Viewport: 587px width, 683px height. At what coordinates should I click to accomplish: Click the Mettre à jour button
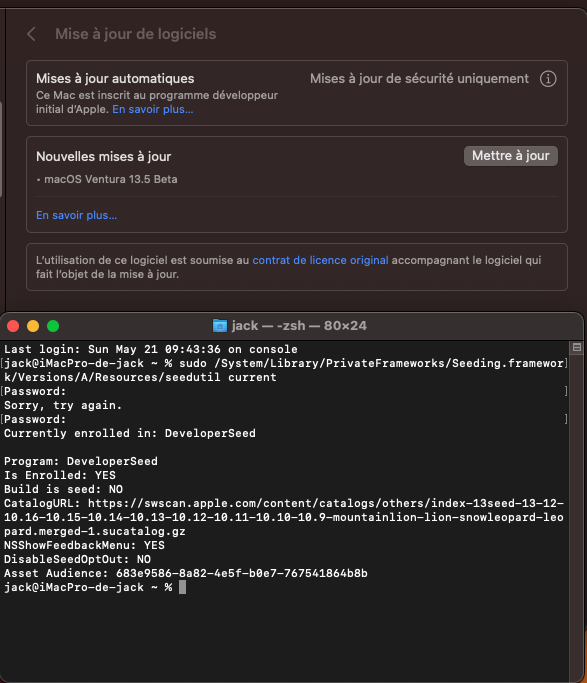coord(510,156)
